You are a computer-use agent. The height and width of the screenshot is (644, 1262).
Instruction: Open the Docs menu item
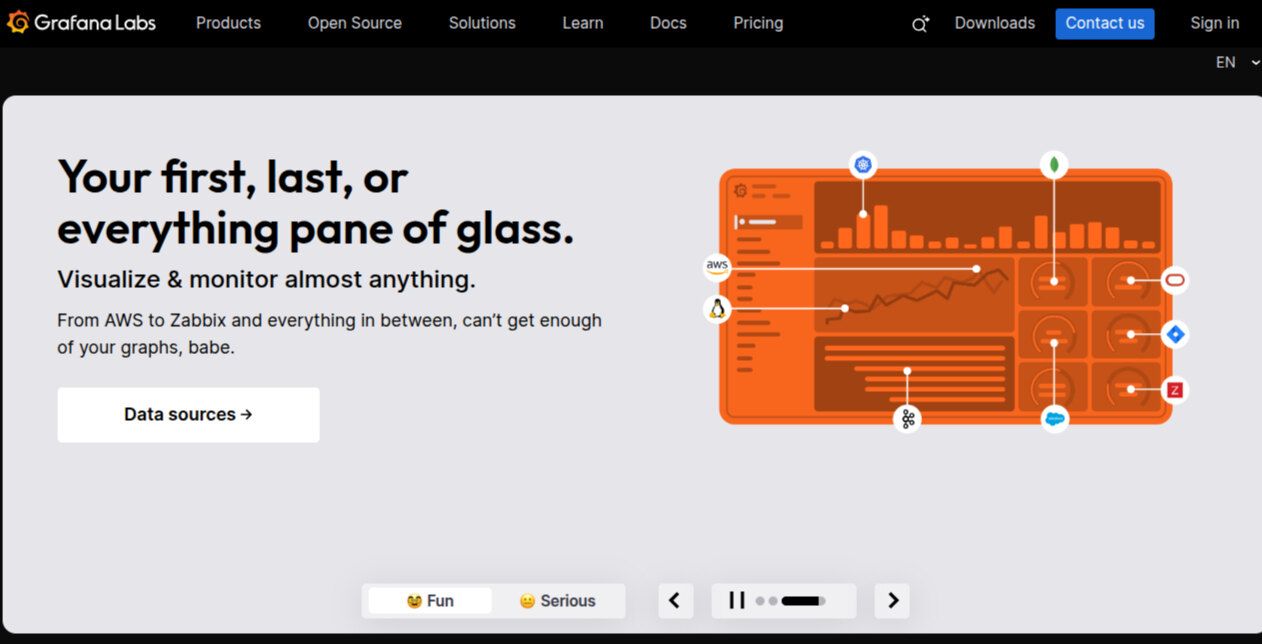tap(668, 23)
